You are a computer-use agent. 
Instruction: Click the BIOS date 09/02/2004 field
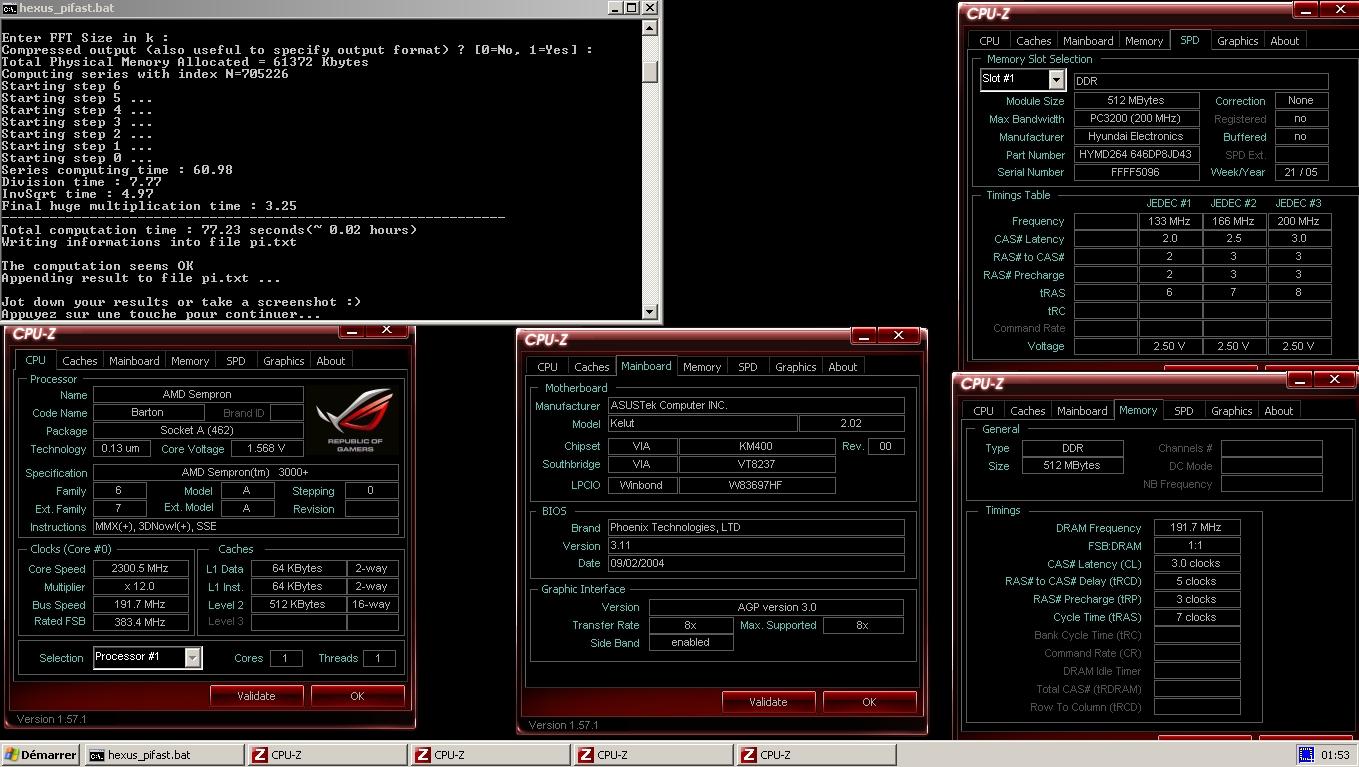[755, 564]
